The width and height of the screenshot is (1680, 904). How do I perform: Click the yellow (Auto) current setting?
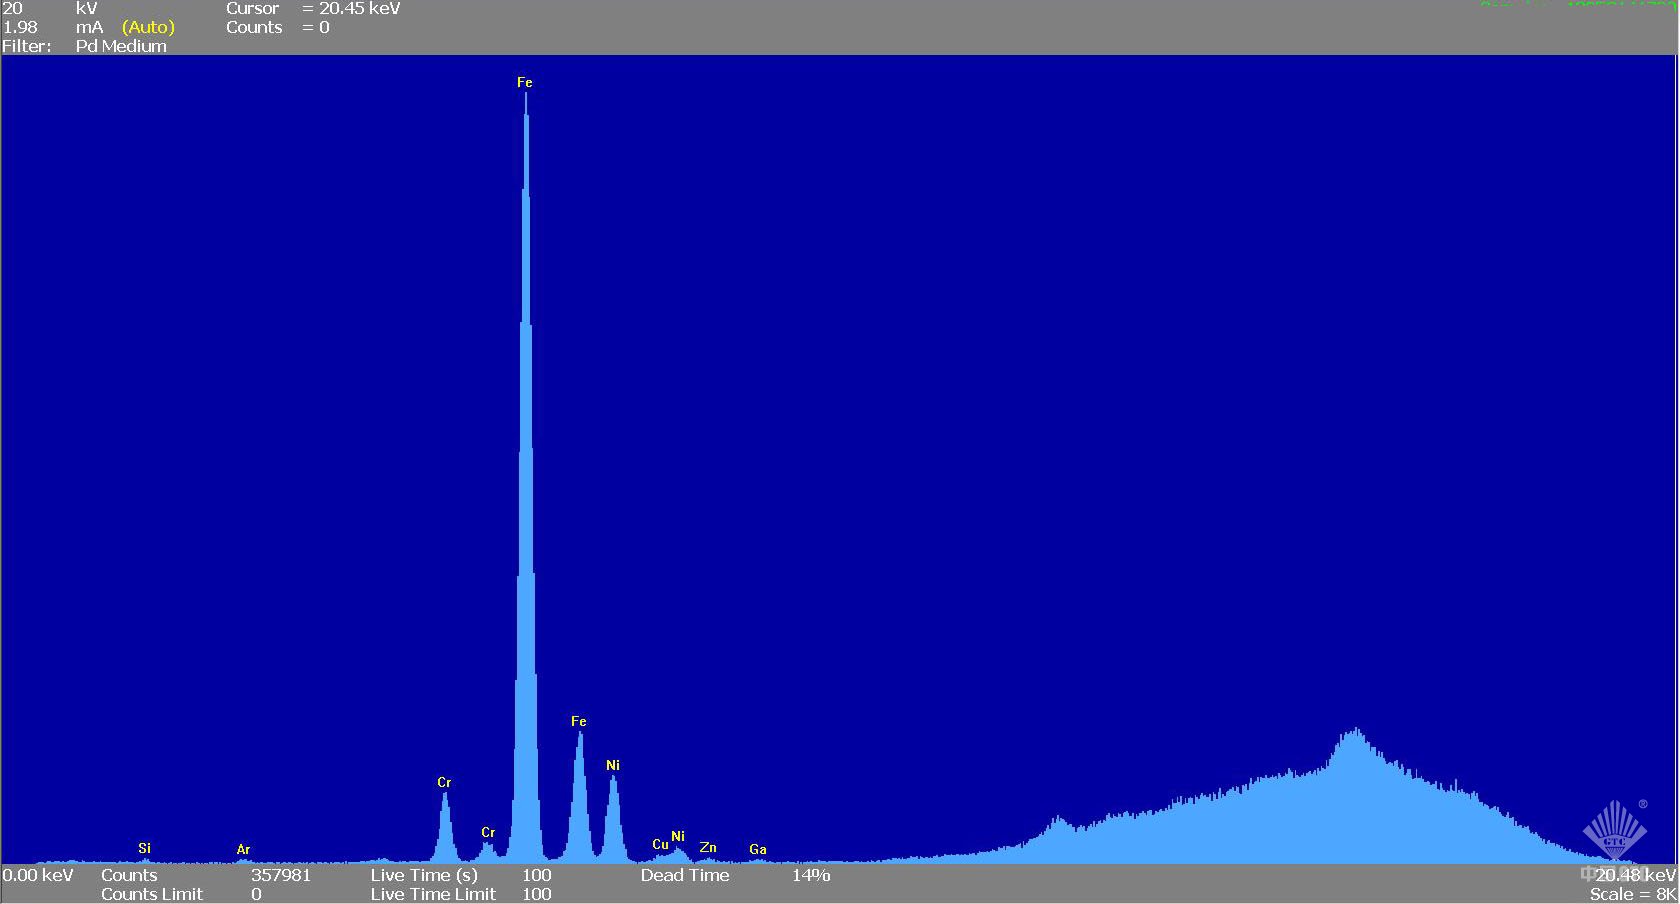(x=148, y=27)
